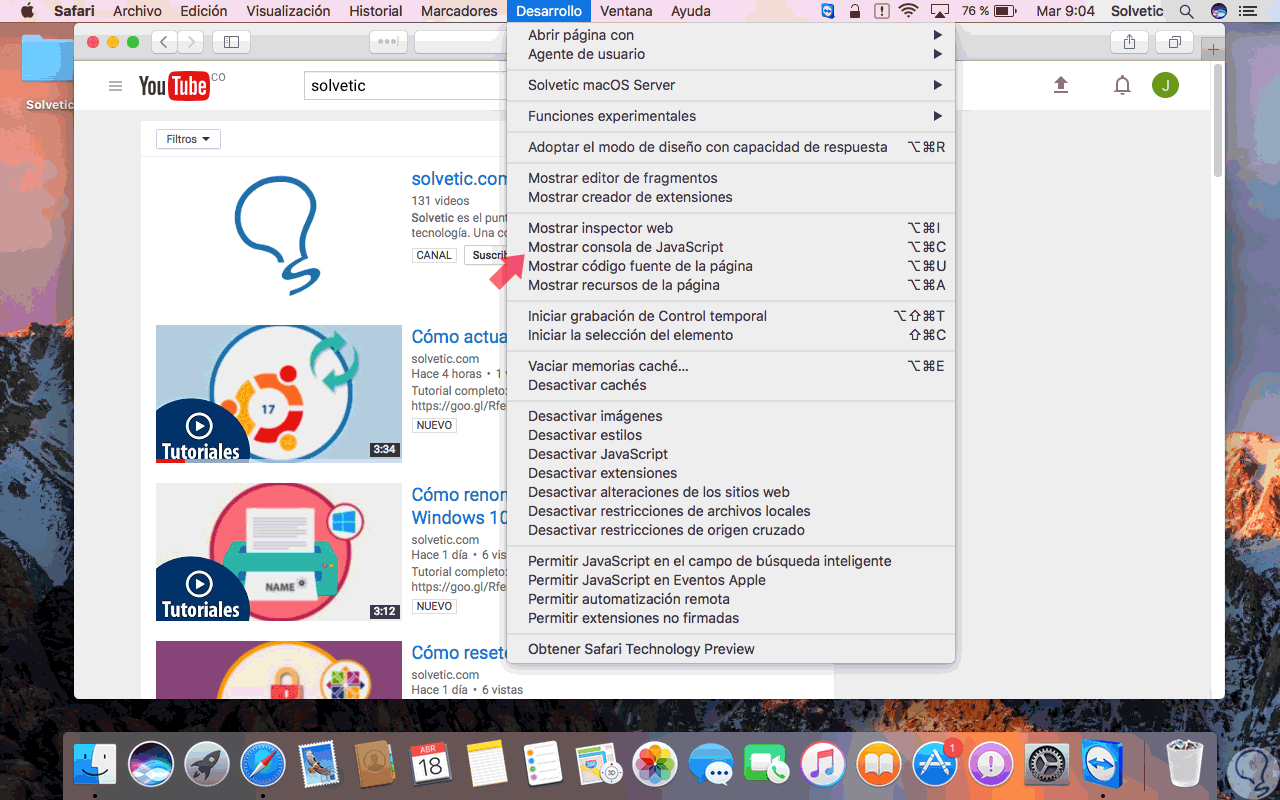
Task: Click the page vertical scrollbar
Action: coord(1217,120)
